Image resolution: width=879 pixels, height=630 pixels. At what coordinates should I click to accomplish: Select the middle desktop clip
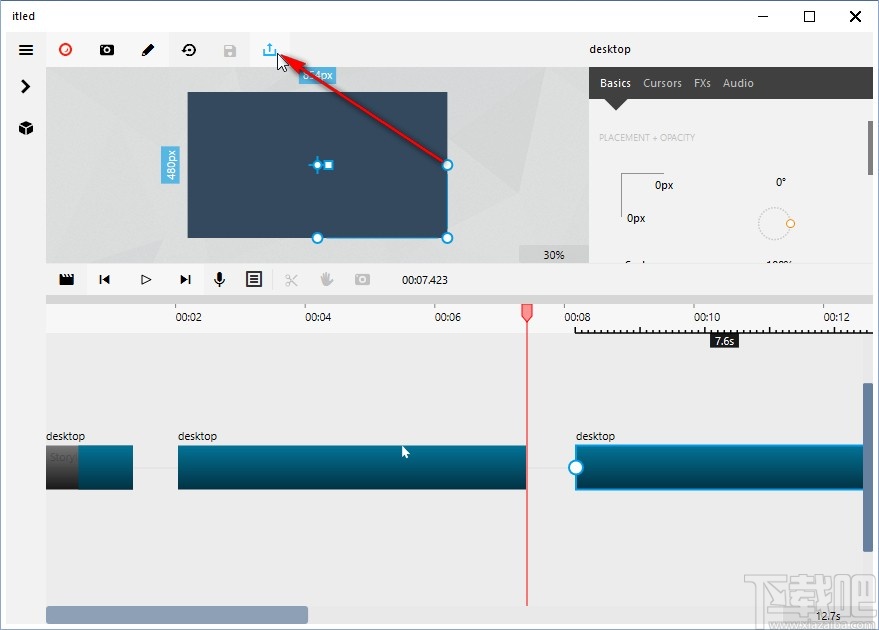point(352,467)
